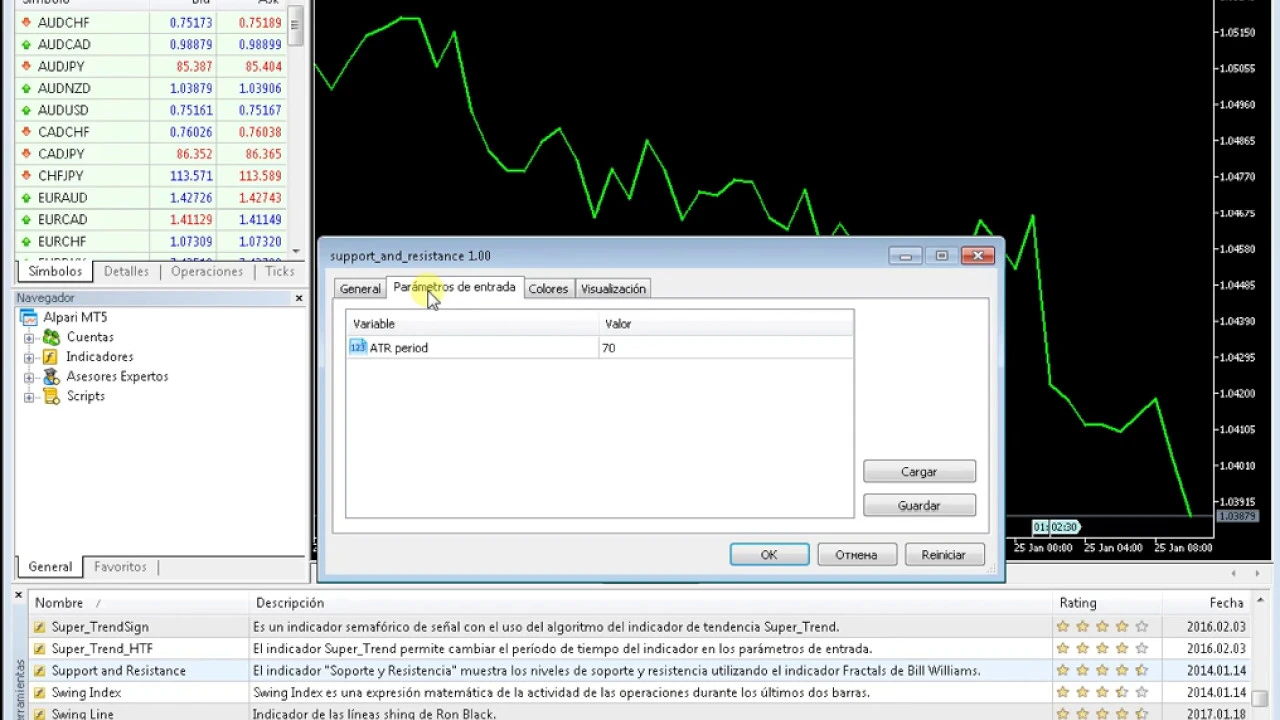Click the AUDNZD symbol arrow icon

coord(26,88)
